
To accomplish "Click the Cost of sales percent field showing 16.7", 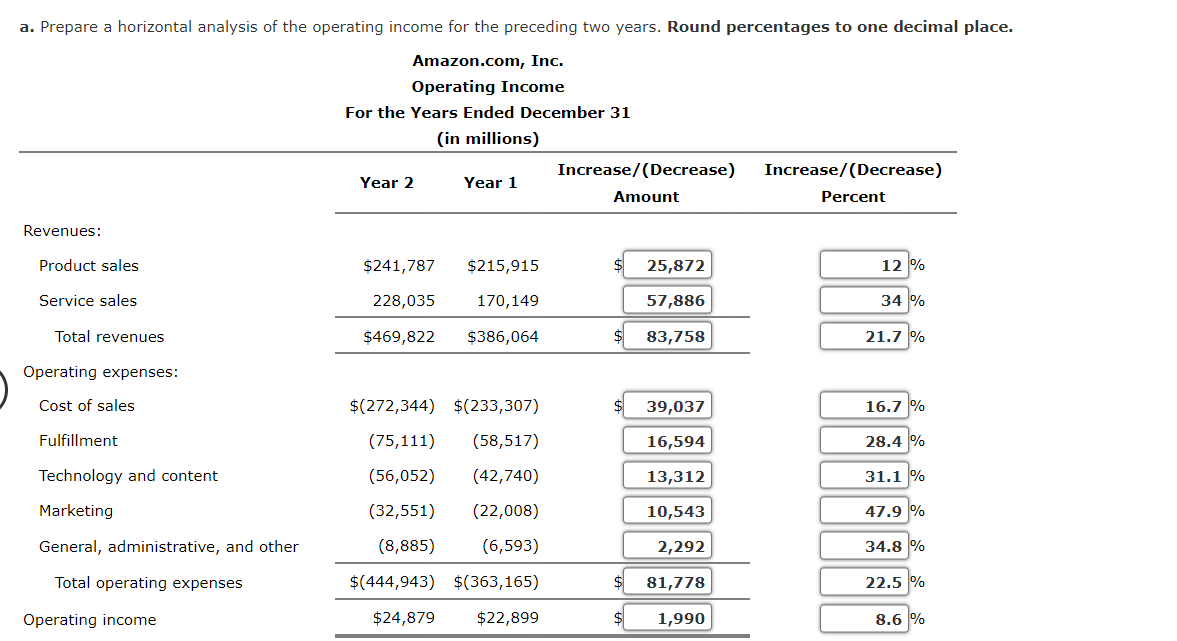I will click(x=865, y=405).
